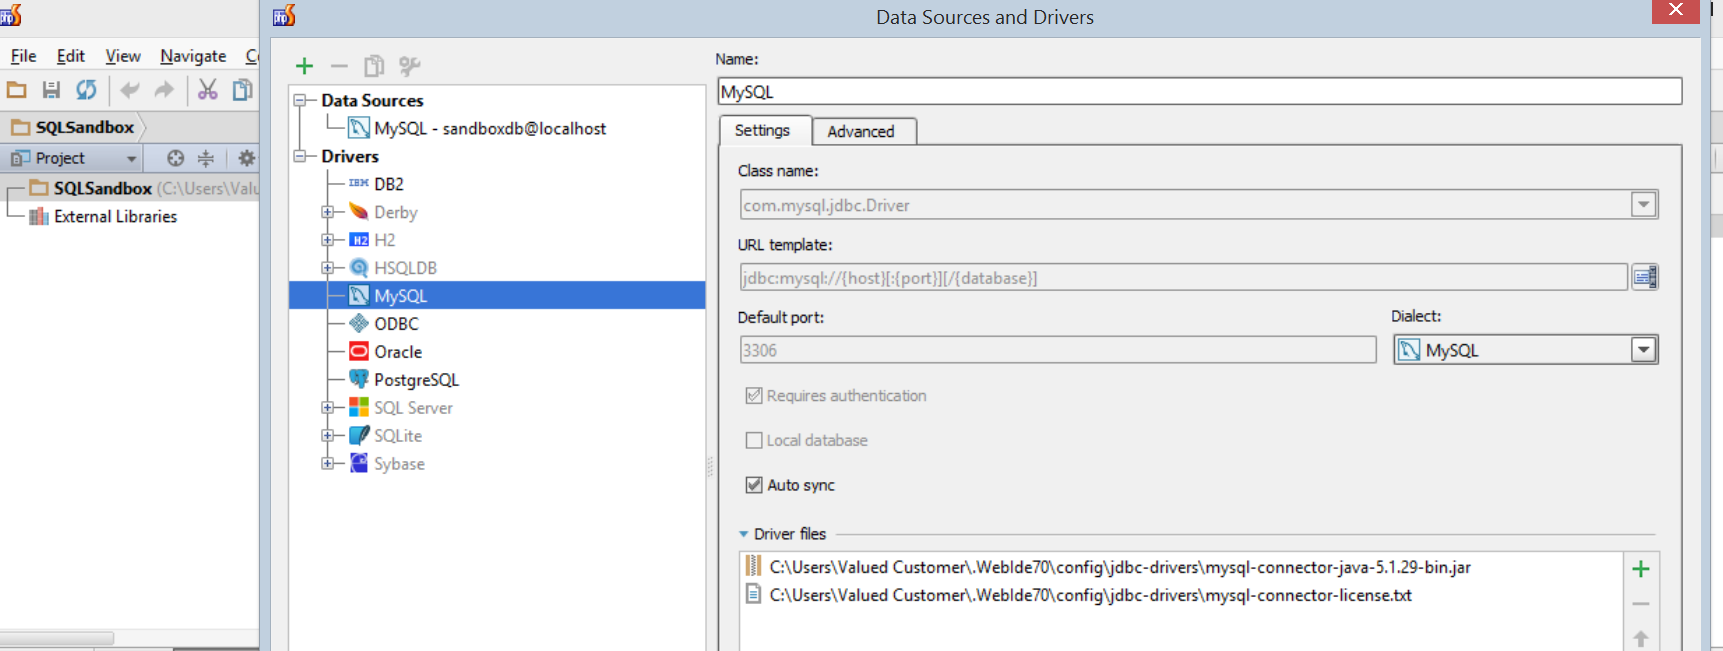1723x651 pixels.
Task: Click the Default port field
Action: pyautogui.click(x=1058, y=350)
